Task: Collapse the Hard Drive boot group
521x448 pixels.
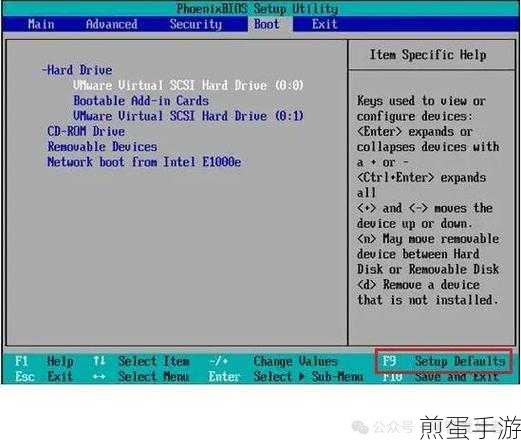Action: tap(77, 70)
